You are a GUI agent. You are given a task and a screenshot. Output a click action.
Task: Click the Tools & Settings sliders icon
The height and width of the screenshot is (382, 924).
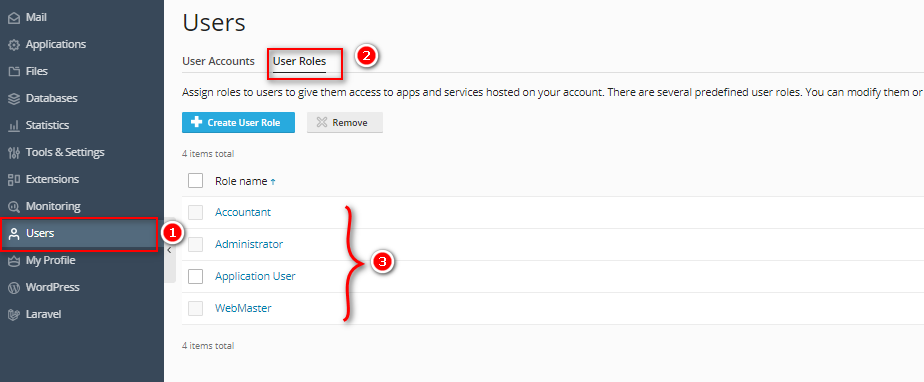pyautogui.click(x=14, y=153)
